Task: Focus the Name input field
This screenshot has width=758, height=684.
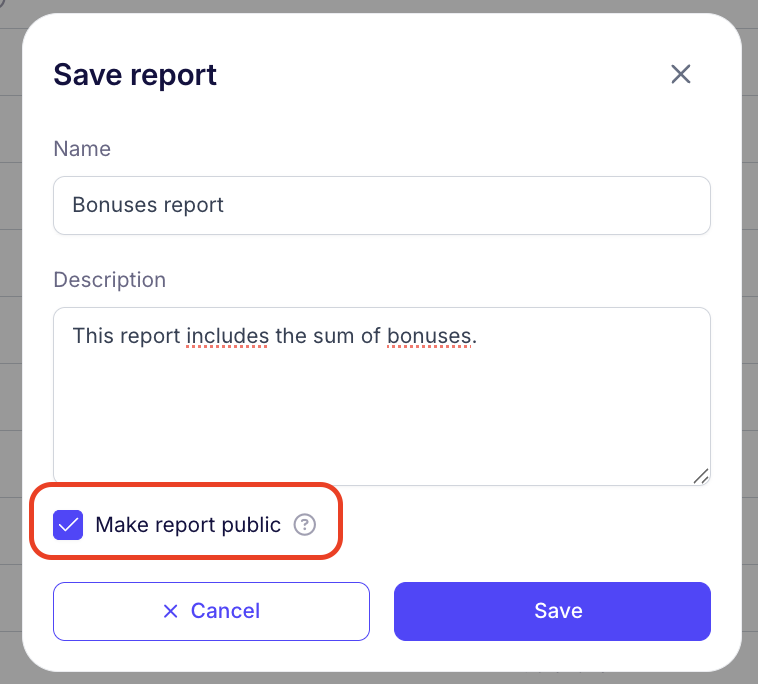Action: click(381, 205)
